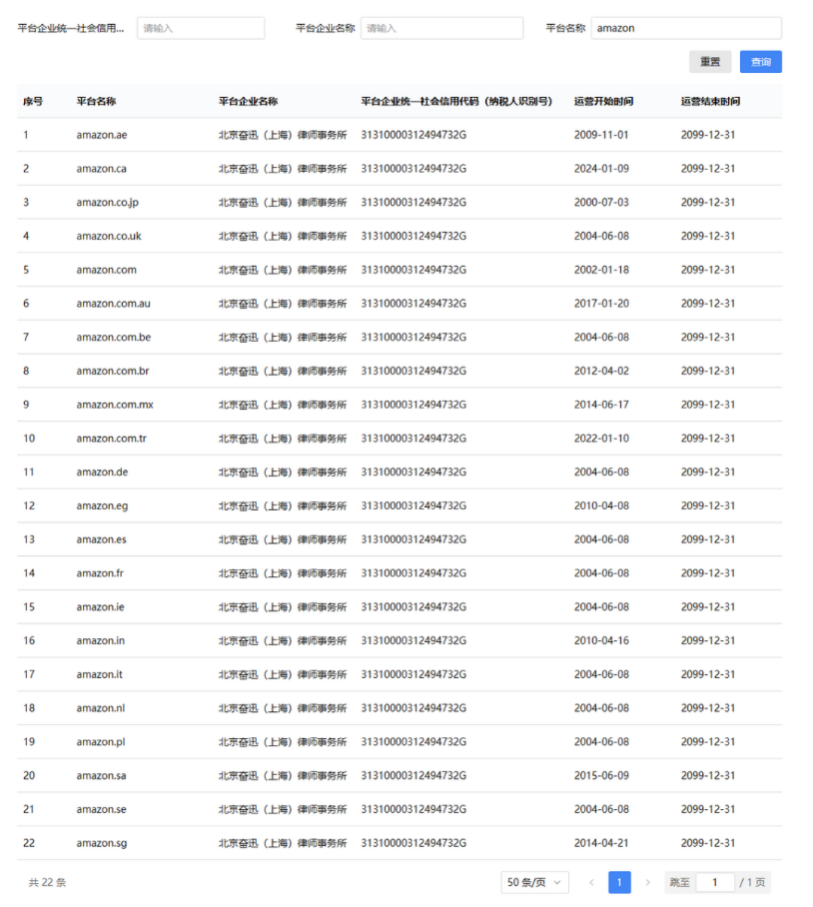Click start date 2022-01-10
The image size is (813, 907).
tap(601, 438)
